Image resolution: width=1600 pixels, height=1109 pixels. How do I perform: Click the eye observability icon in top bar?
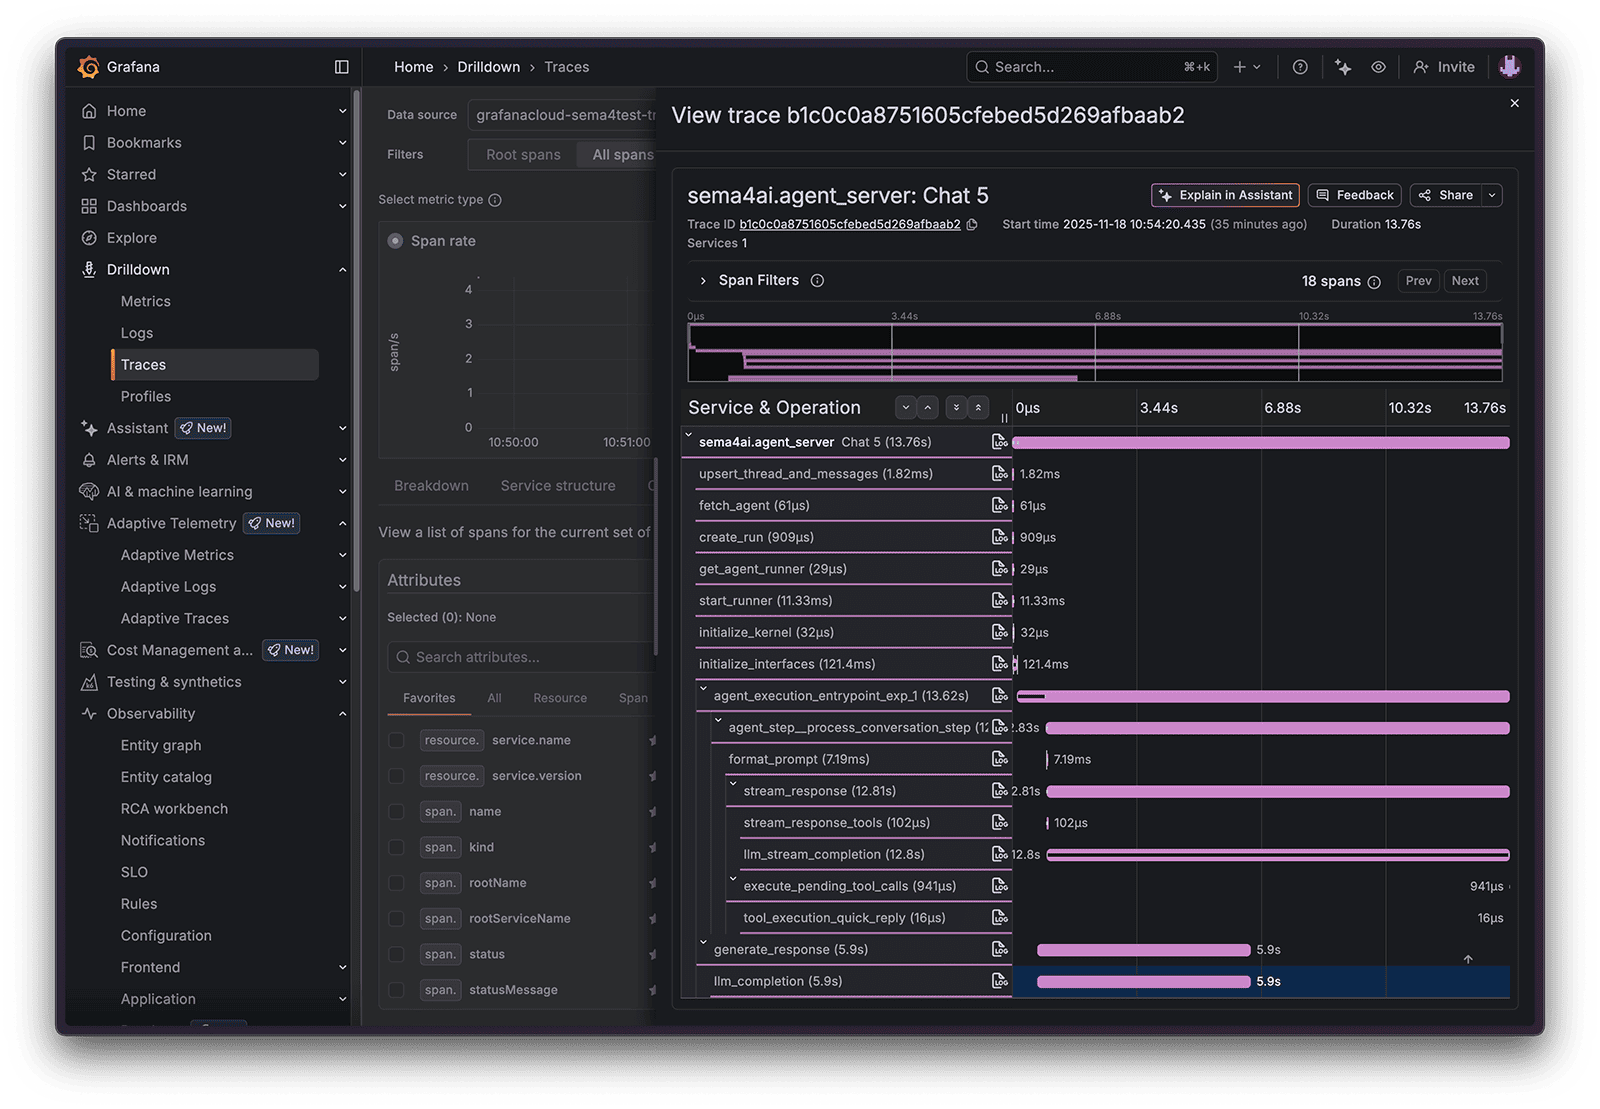tap(1378, 67)
